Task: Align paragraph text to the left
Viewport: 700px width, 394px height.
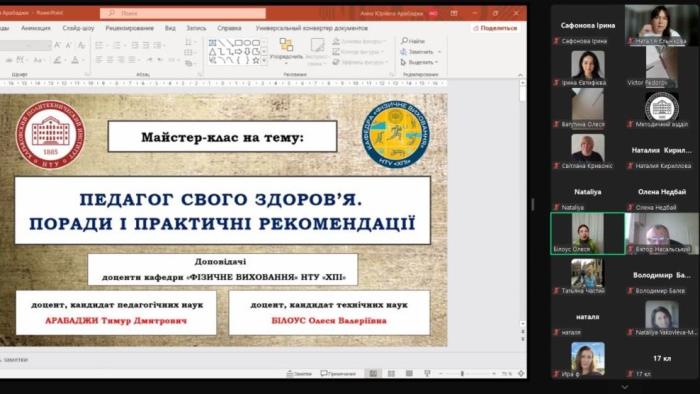Action: (99, 59)
